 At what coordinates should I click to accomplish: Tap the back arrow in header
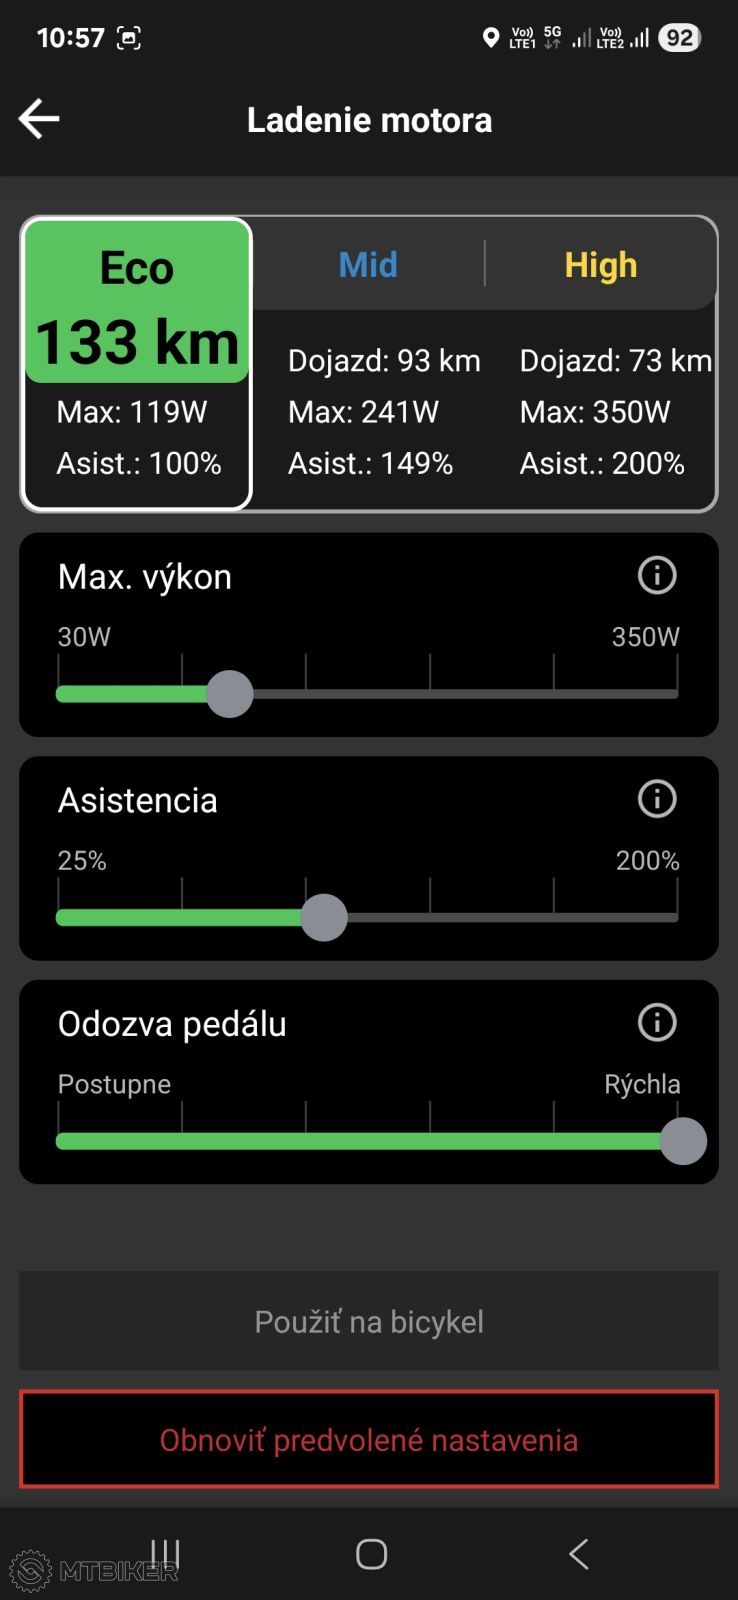40,119
